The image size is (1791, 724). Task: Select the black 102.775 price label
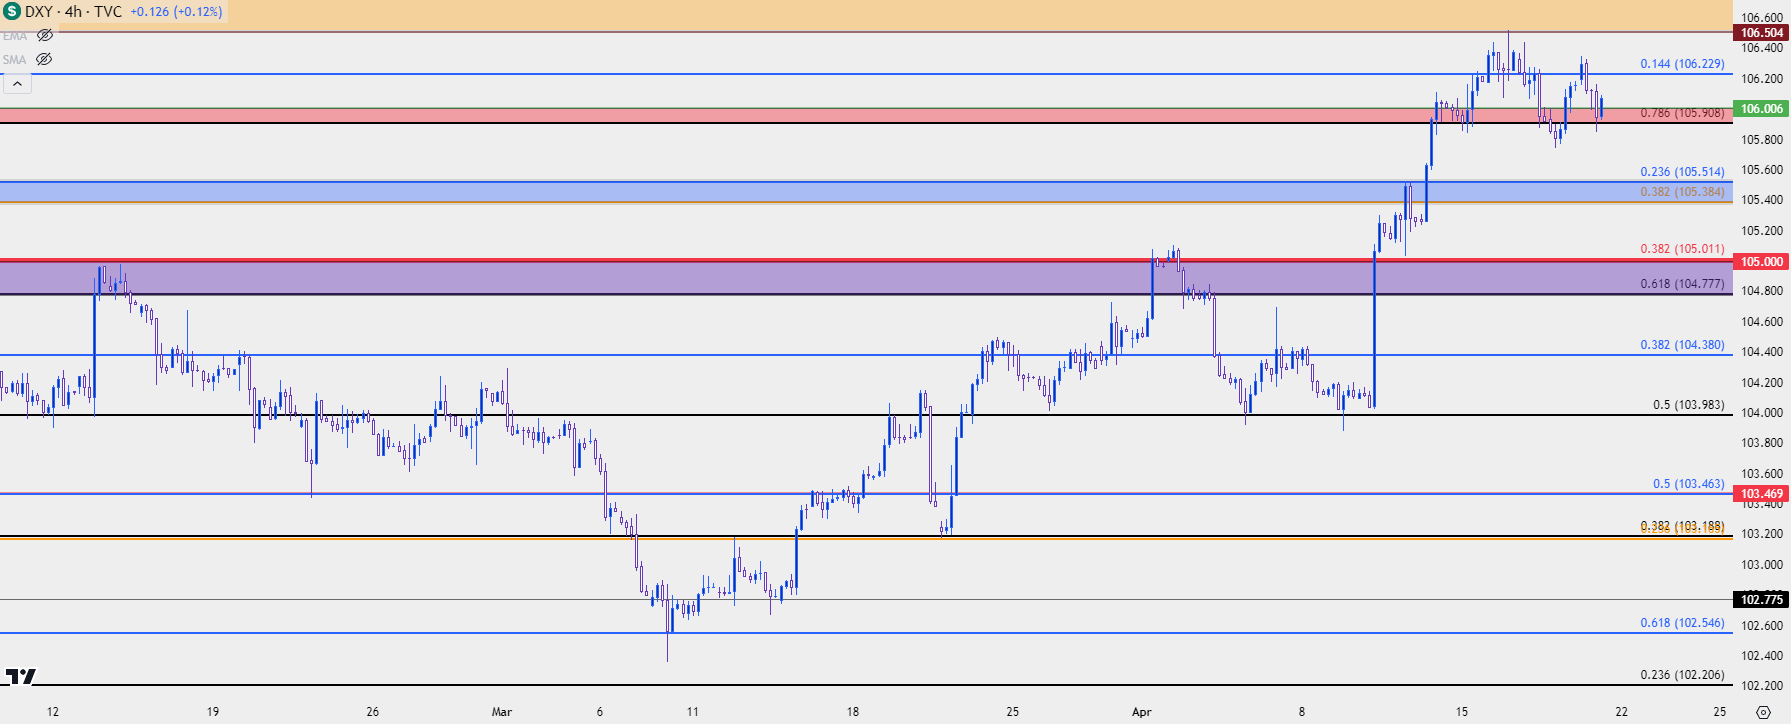coord(1762,600)
